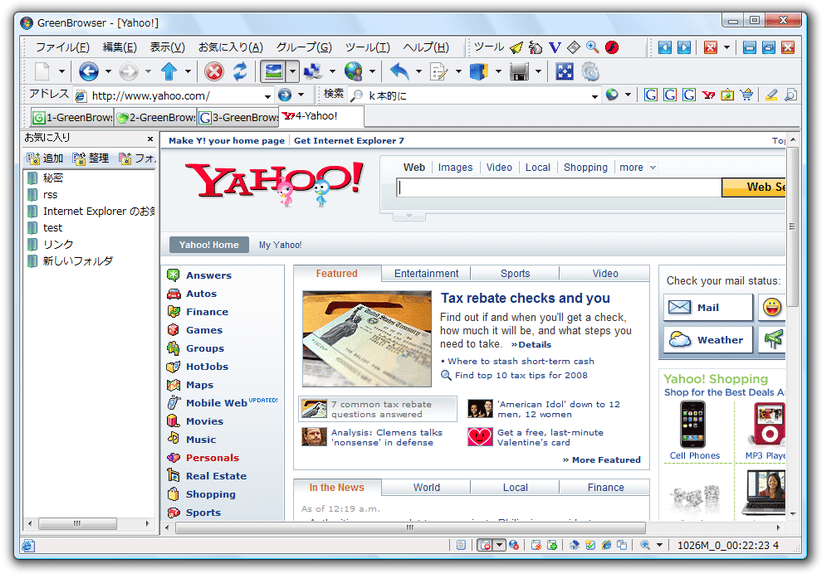The image size is (822, 574).
Task: Open the リンク favorites folder
Action: (x=51, y=244)
